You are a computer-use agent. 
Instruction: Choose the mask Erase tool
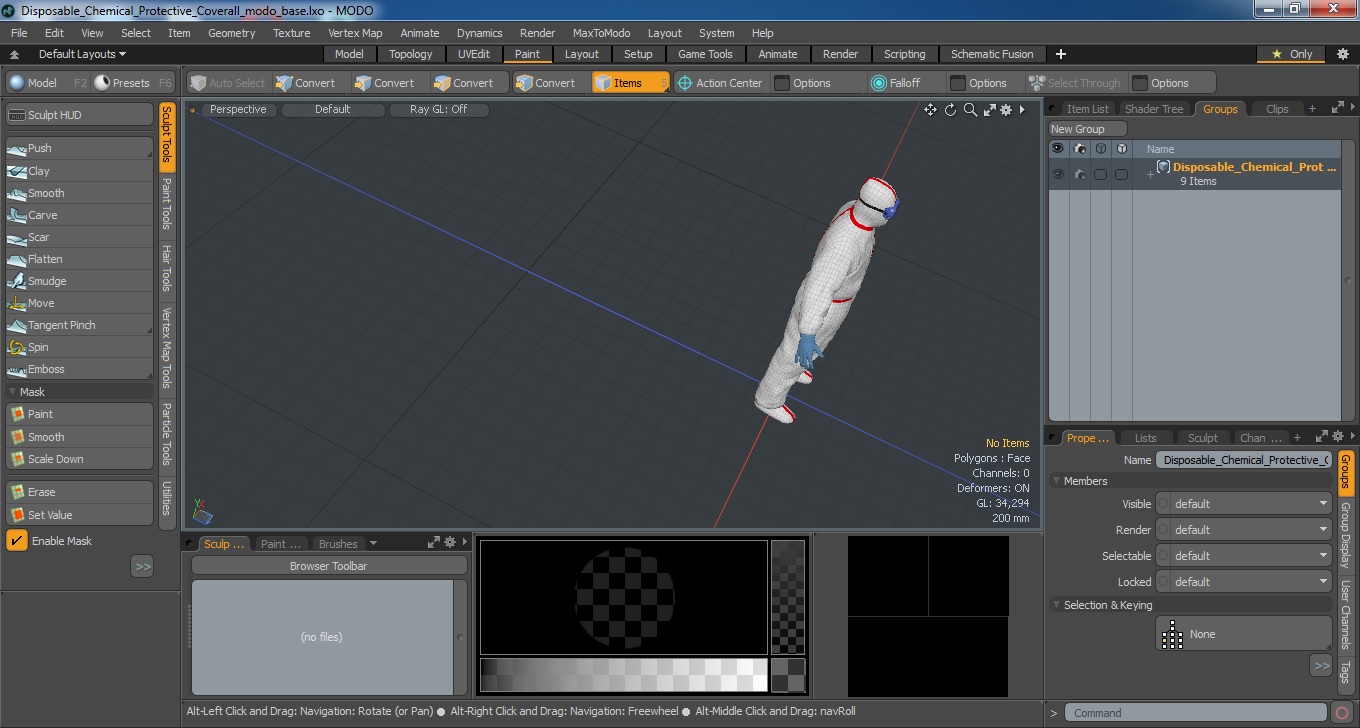pyautogui.click(x=79, y=492)
